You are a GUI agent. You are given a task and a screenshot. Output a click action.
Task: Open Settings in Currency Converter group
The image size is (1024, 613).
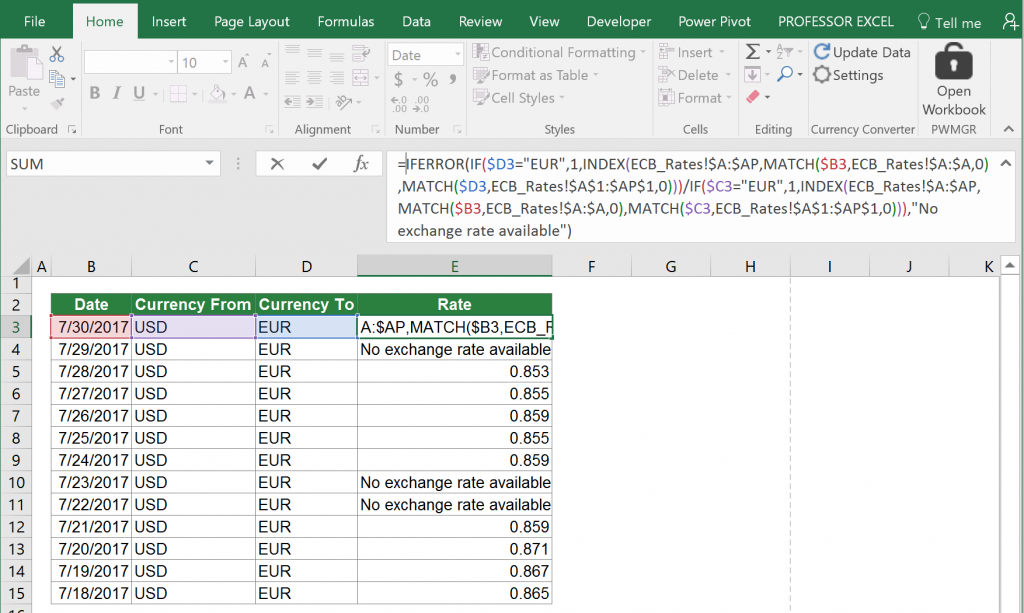click(x=855, y=74)
